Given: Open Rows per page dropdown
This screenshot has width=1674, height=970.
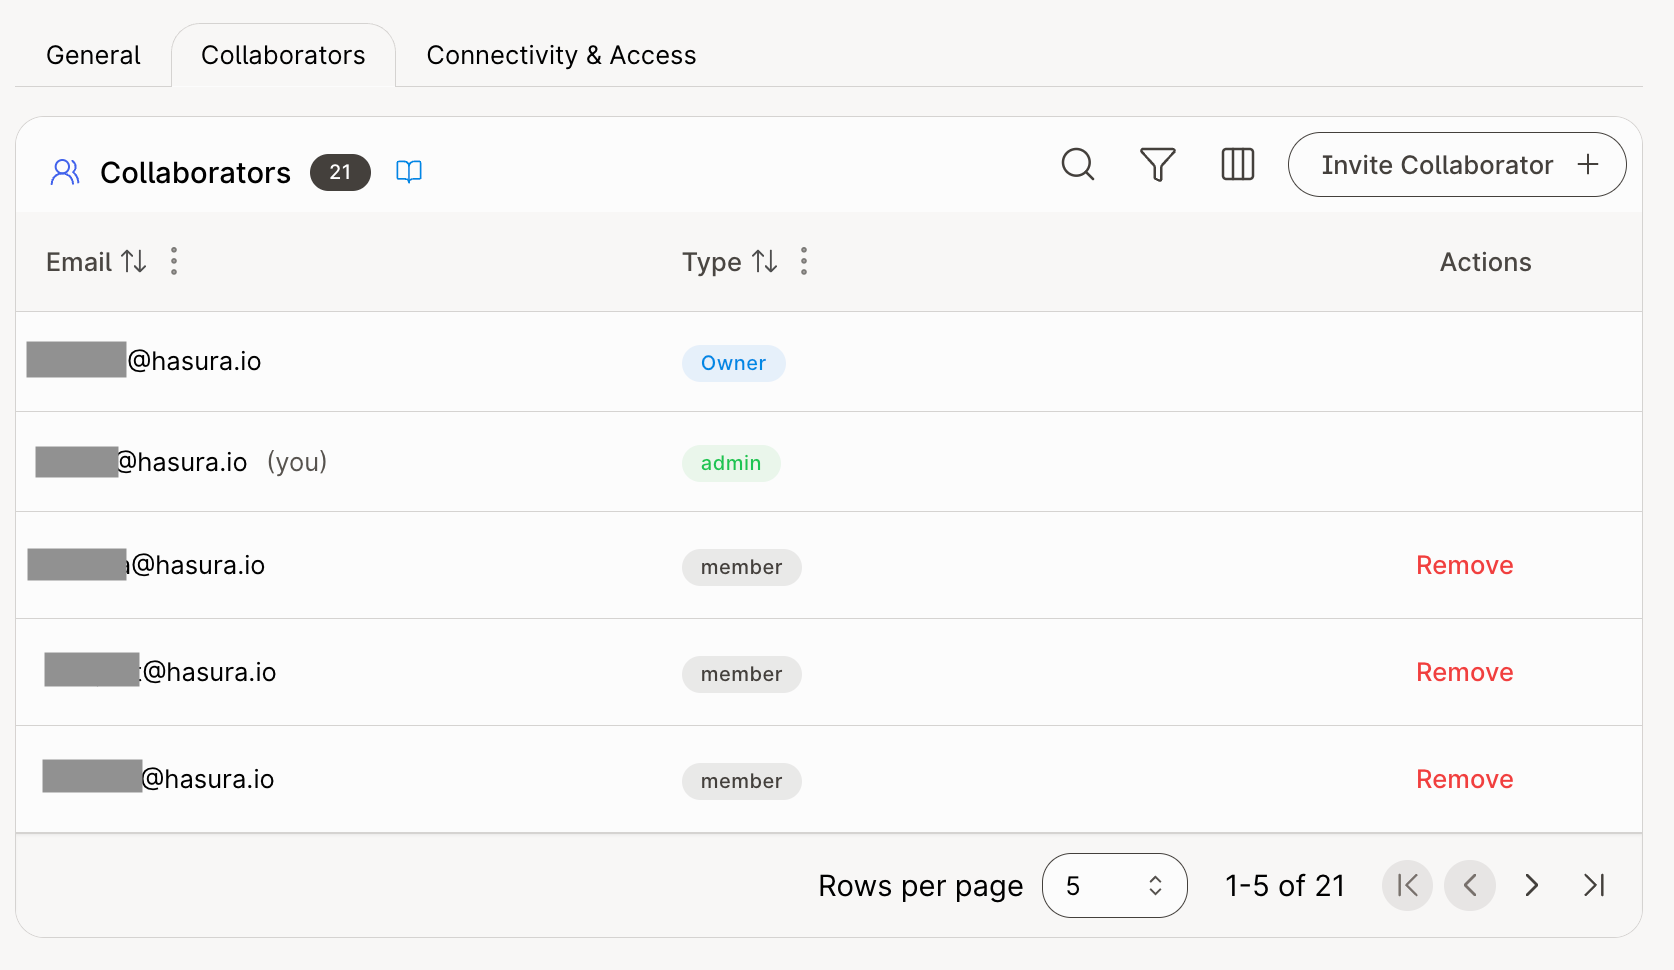Looking at the screenshot, I should tap(1115, 885).
